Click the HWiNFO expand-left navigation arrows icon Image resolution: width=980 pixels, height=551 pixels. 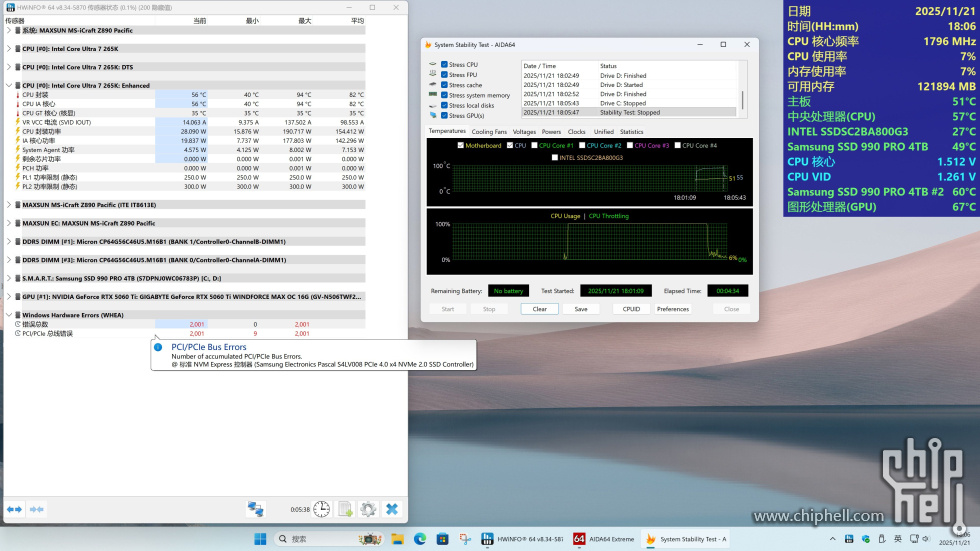pos(14,509)
